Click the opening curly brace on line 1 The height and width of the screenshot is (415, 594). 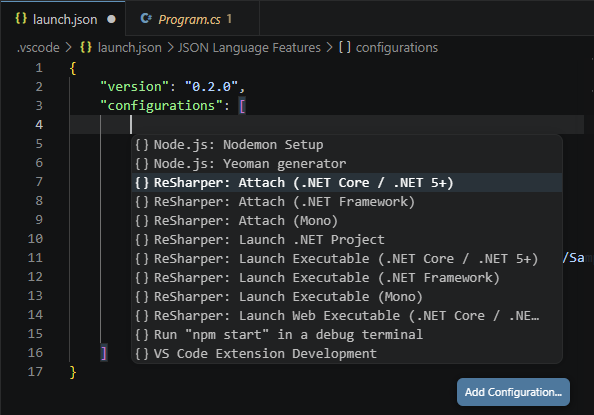[x=73, y=68]
